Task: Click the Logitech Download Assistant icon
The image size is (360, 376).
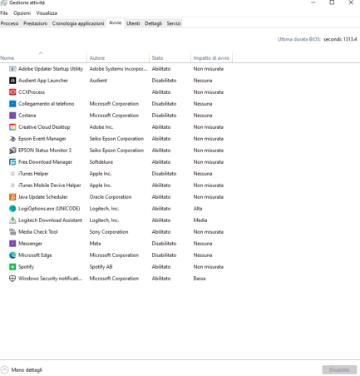Action: point(12,220)
